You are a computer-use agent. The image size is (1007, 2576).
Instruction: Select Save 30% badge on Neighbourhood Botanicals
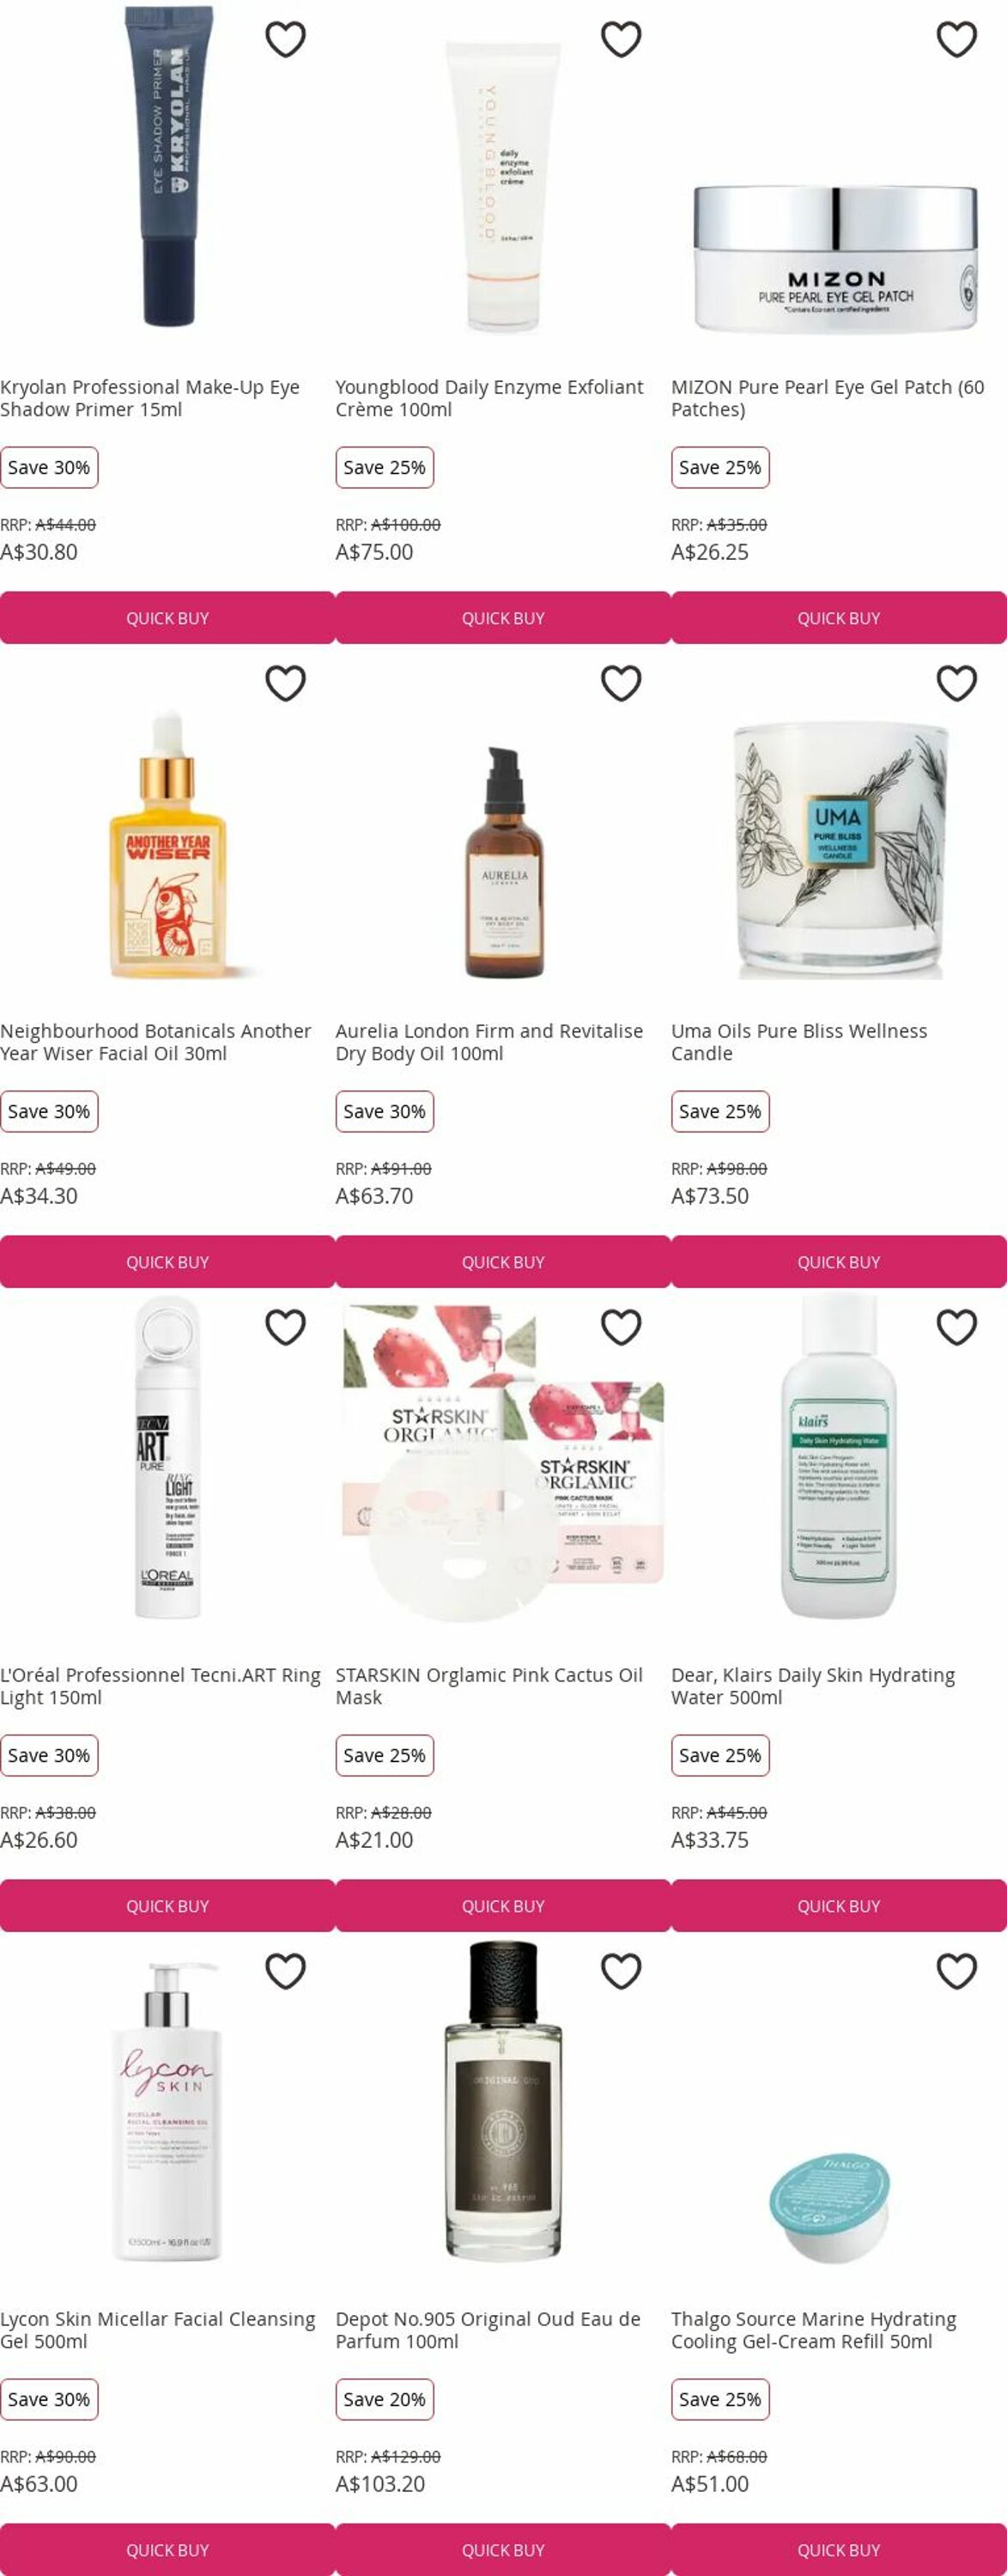(x=49, y=1111)
